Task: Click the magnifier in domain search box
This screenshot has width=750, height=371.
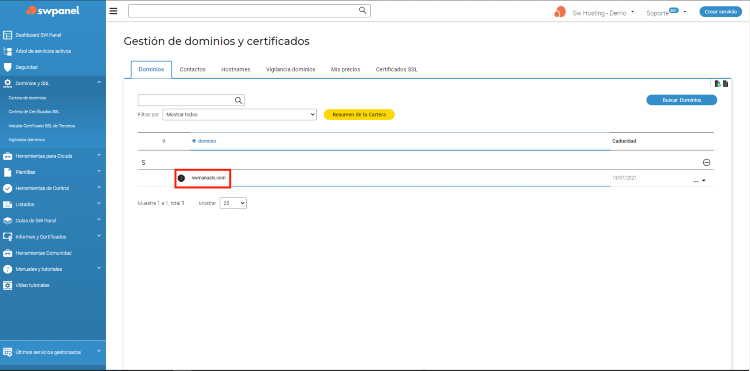Action: pos(238,100)
